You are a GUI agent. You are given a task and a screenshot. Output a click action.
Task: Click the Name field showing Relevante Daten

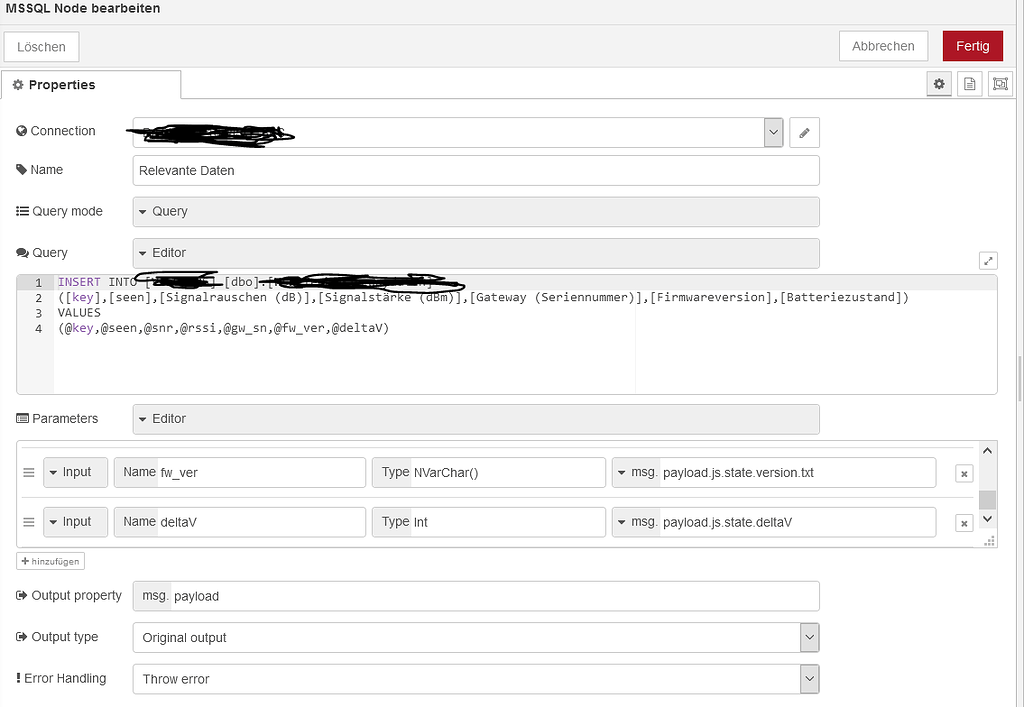pyautogui.click(x=475, y=170)
